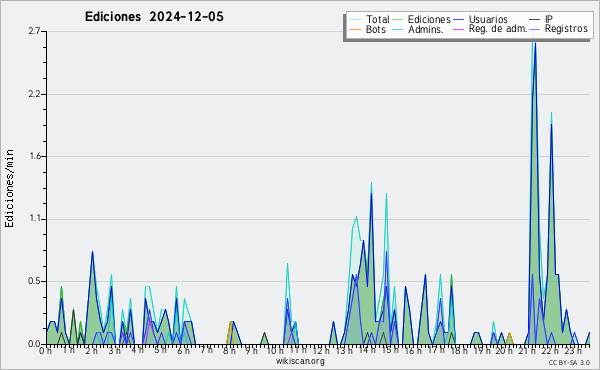
Task: Select the 'Bots' legend entry
Action: (376, 29)
